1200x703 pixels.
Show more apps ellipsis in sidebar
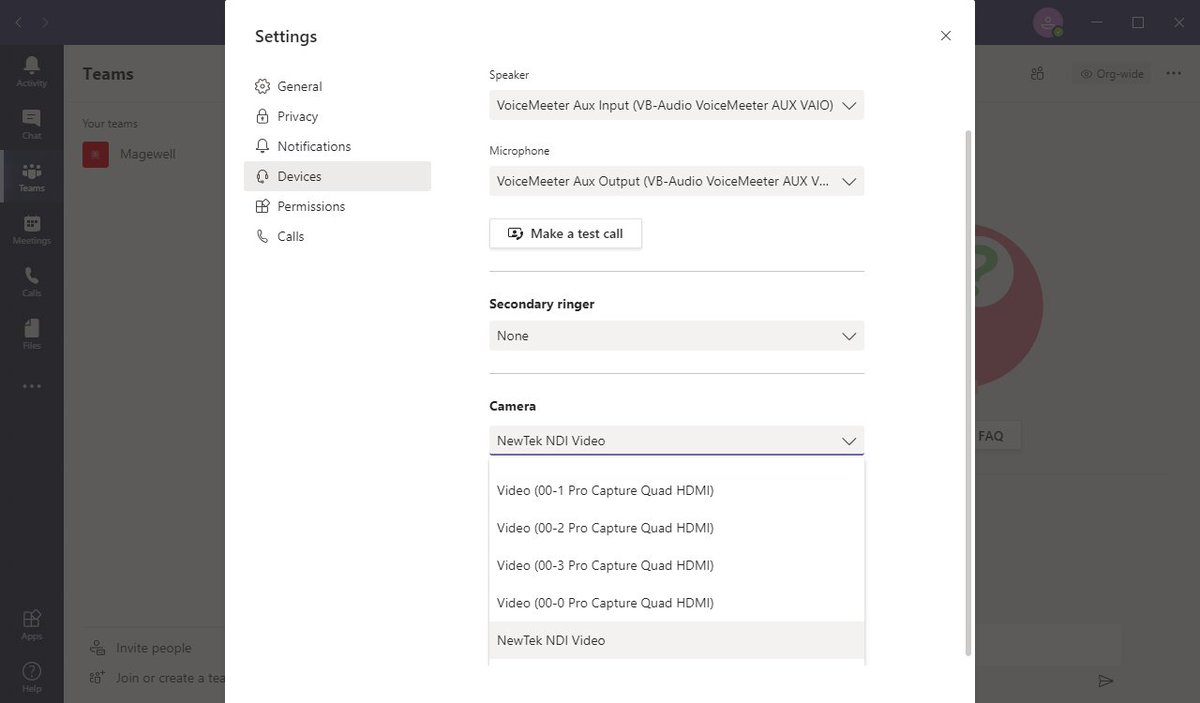pyautogui.click(x=31, y=386)
